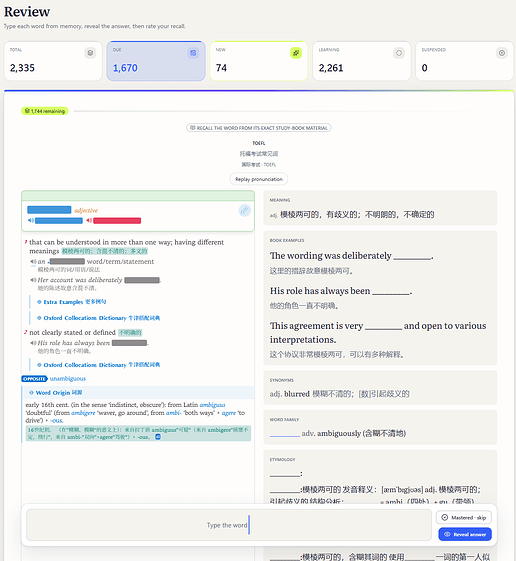The image size is (516, 561).
Task: Click the Suspended card cancel icon
Action: tap(502, 53)
